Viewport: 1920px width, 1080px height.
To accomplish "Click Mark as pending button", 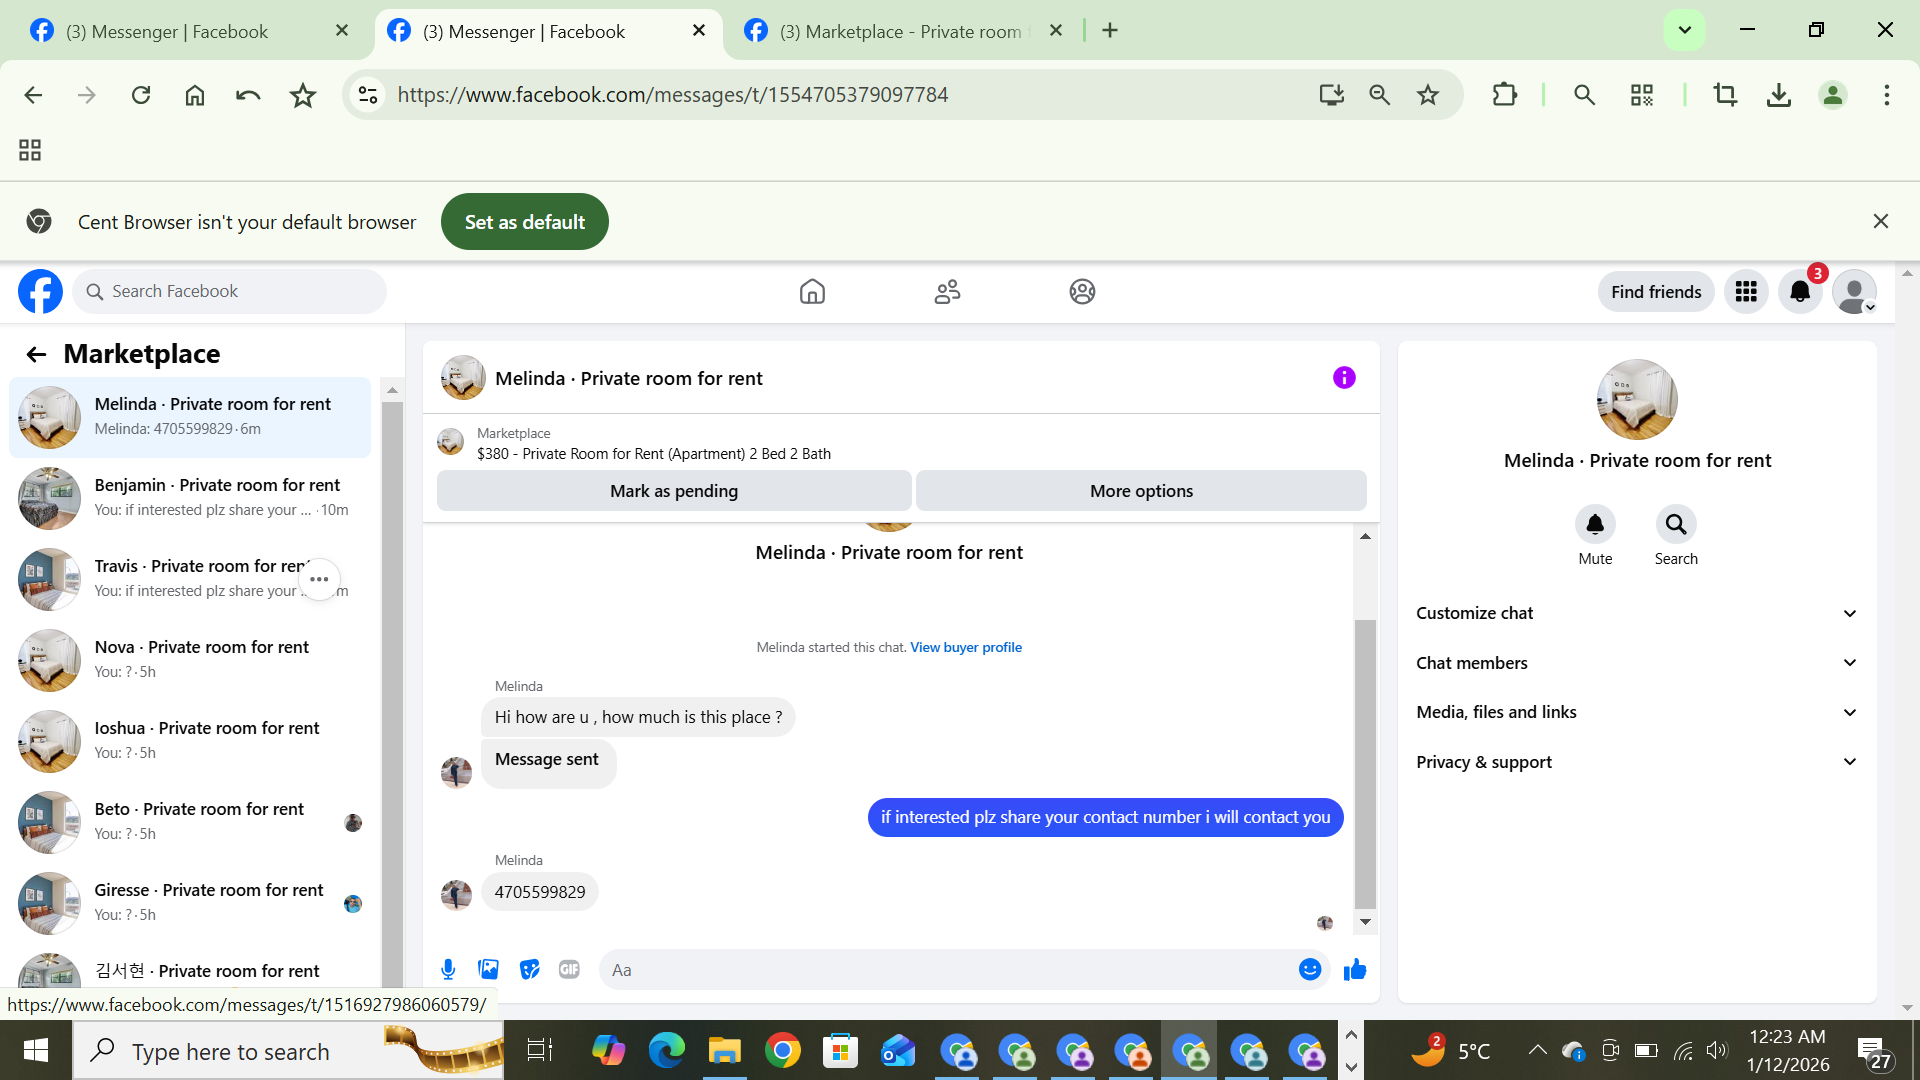I will [674, 491].
